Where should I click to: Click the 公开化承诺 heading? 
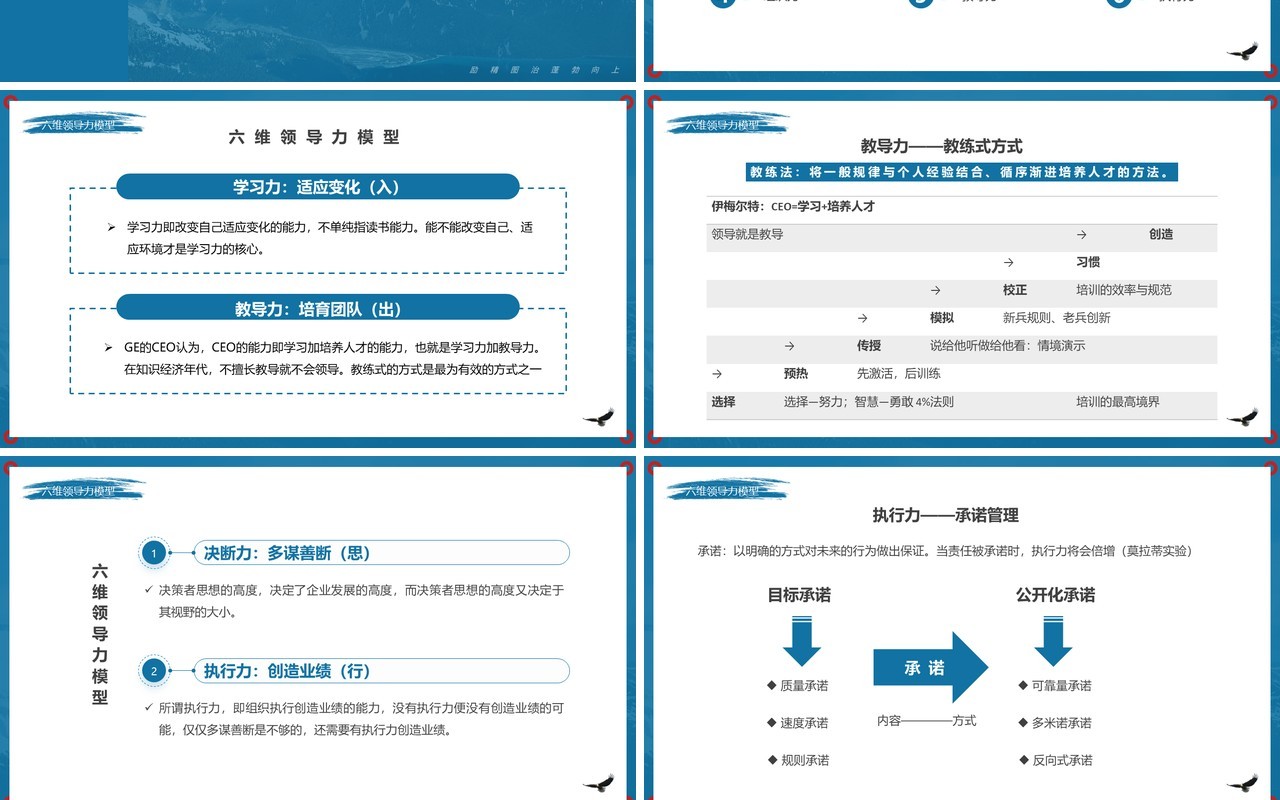coord(1055,595)
